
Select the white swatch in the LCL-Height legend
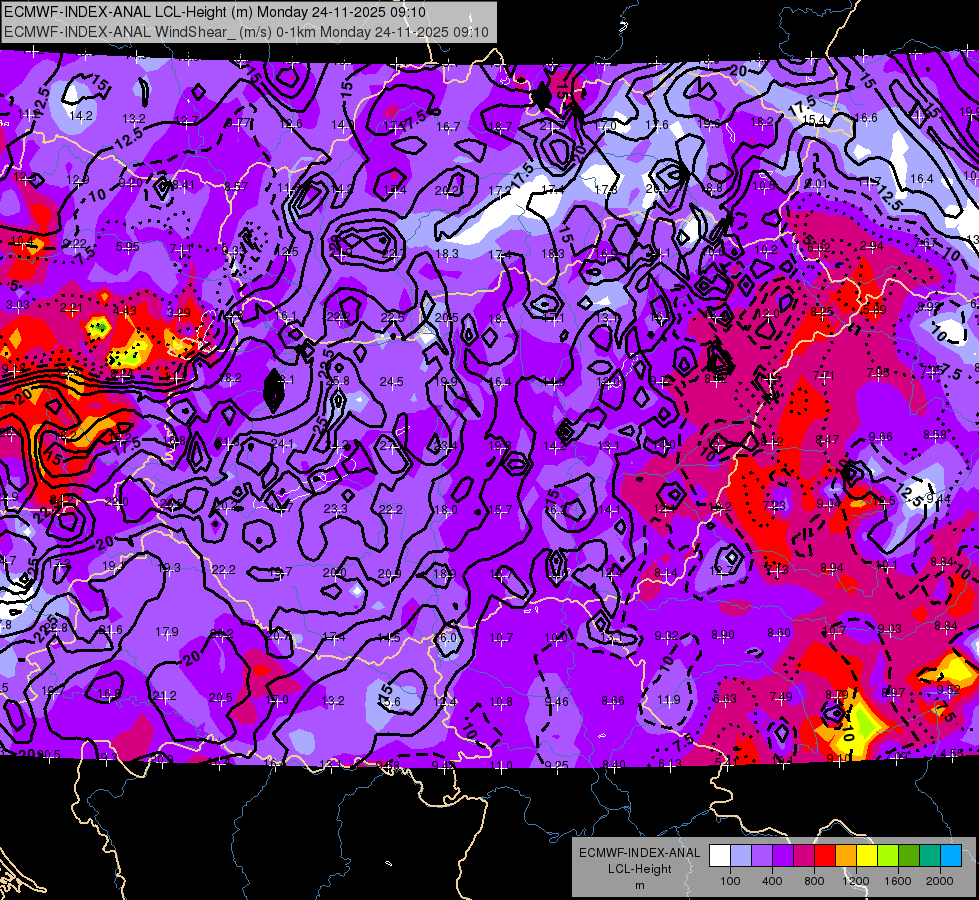(719, 856)
